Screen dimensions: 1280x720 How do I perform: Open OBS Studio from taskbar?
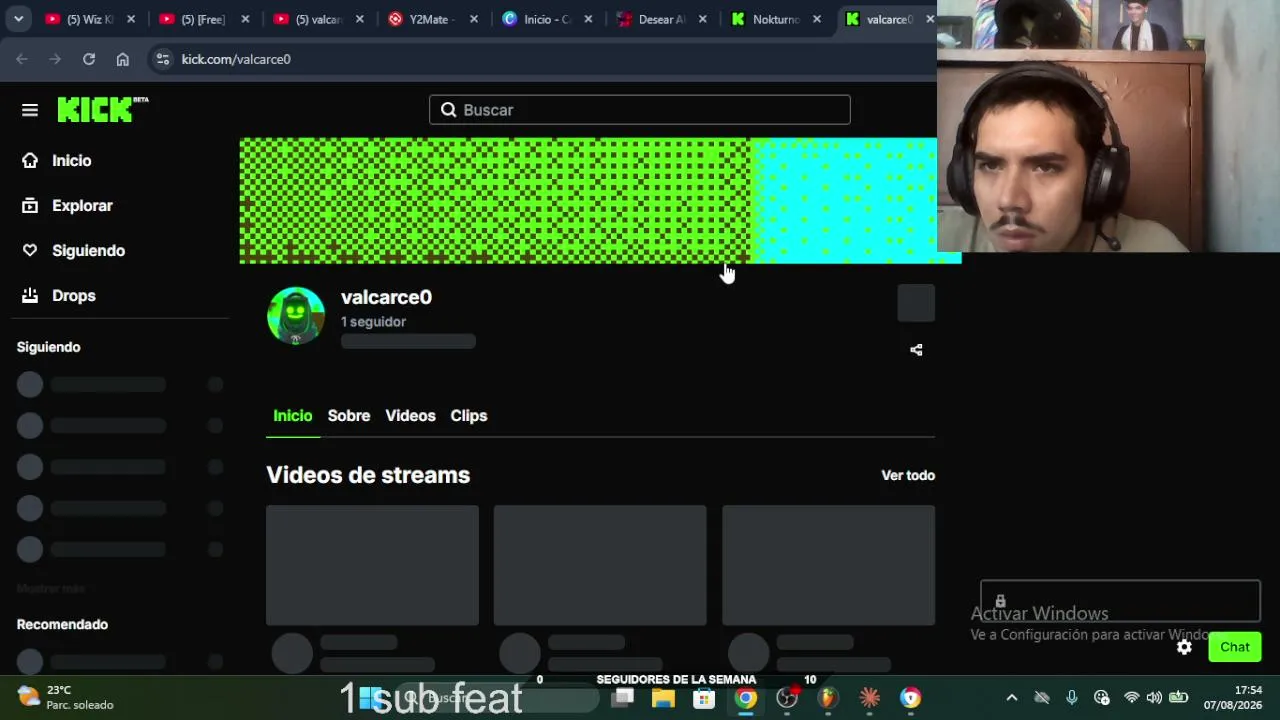[x=787, y=698]
